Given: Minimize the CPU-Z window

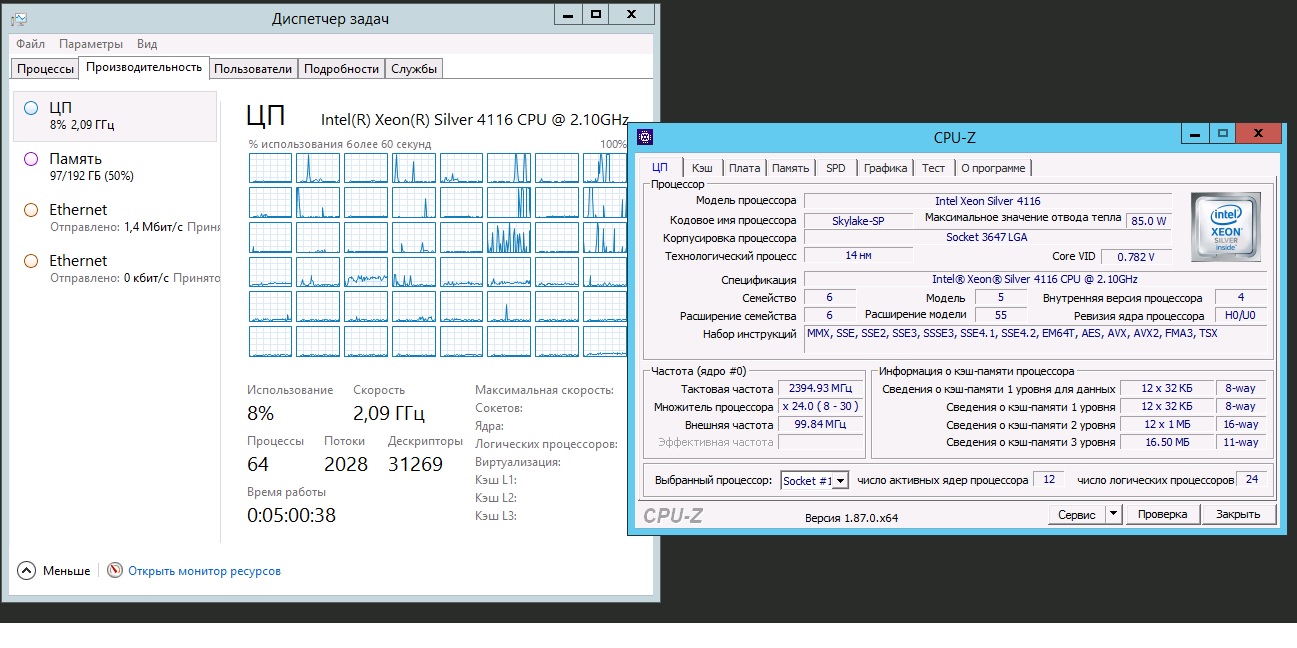Looking at the screenshot, I should (1194, 132).
